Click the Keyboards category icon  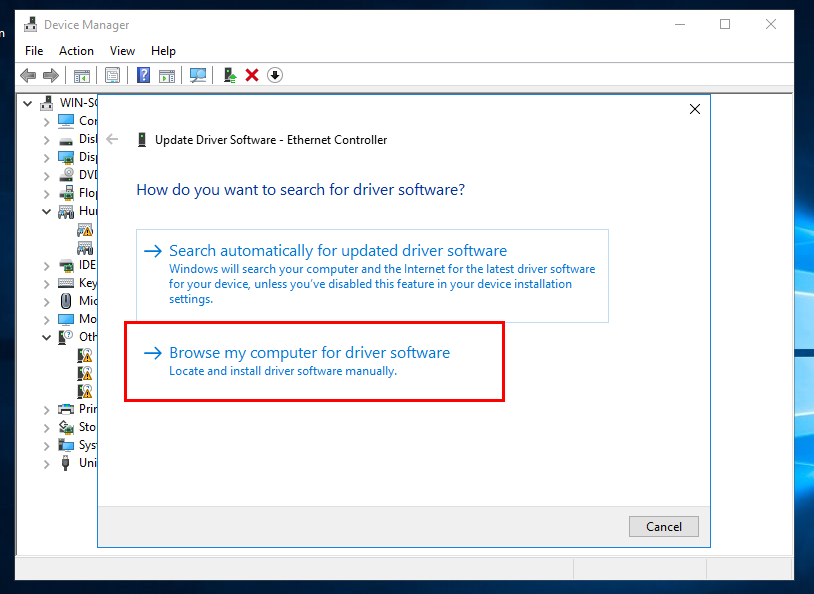click(66, 283)
